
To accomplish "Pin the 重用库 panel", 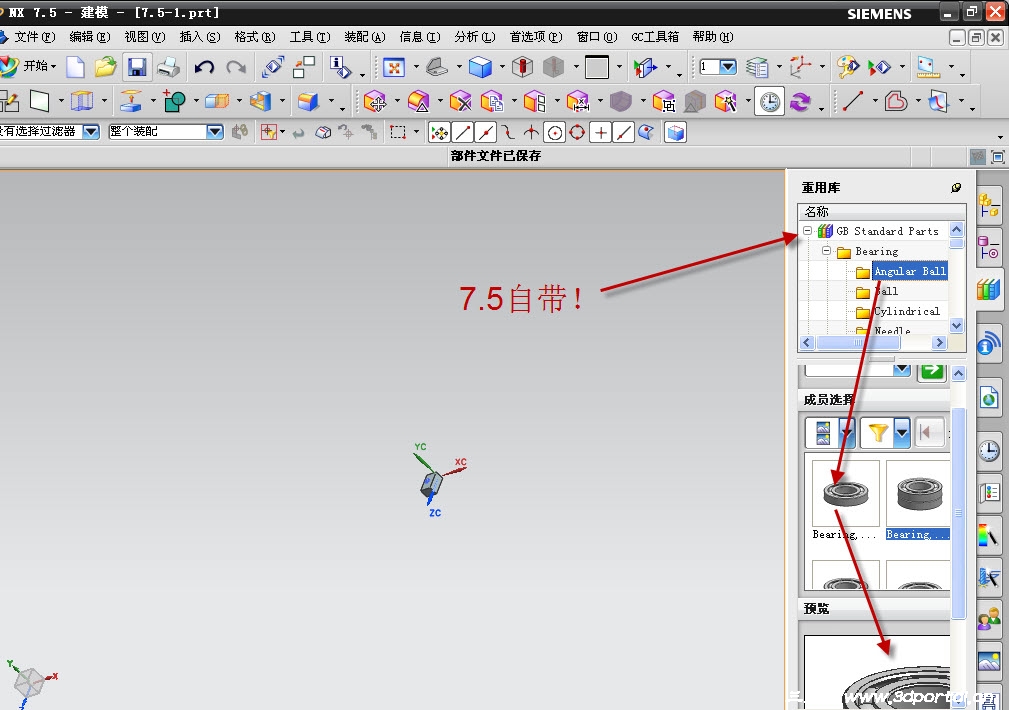I will coord(956,187).
